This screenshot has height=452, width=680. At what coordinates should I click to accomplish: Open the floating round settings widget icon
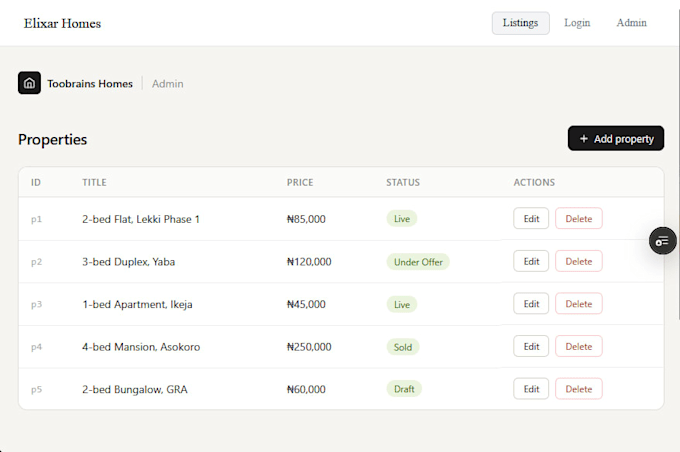pos(662,241)
